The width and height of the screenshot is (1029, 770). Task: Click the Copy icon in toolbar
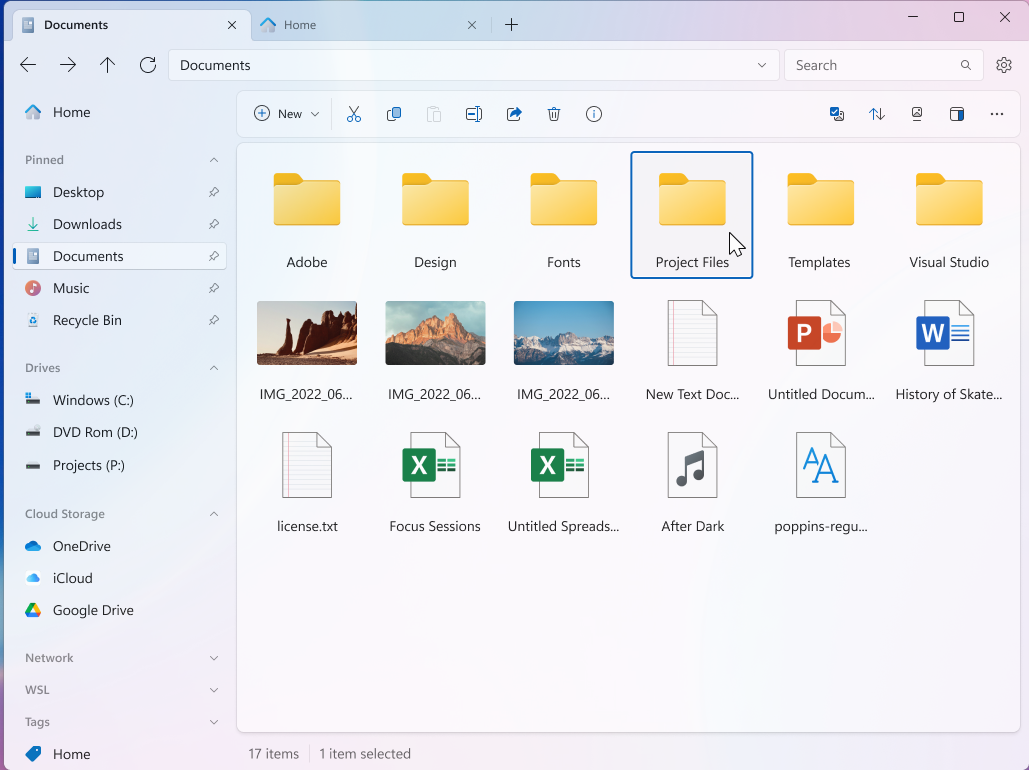(x=394, y=114)
